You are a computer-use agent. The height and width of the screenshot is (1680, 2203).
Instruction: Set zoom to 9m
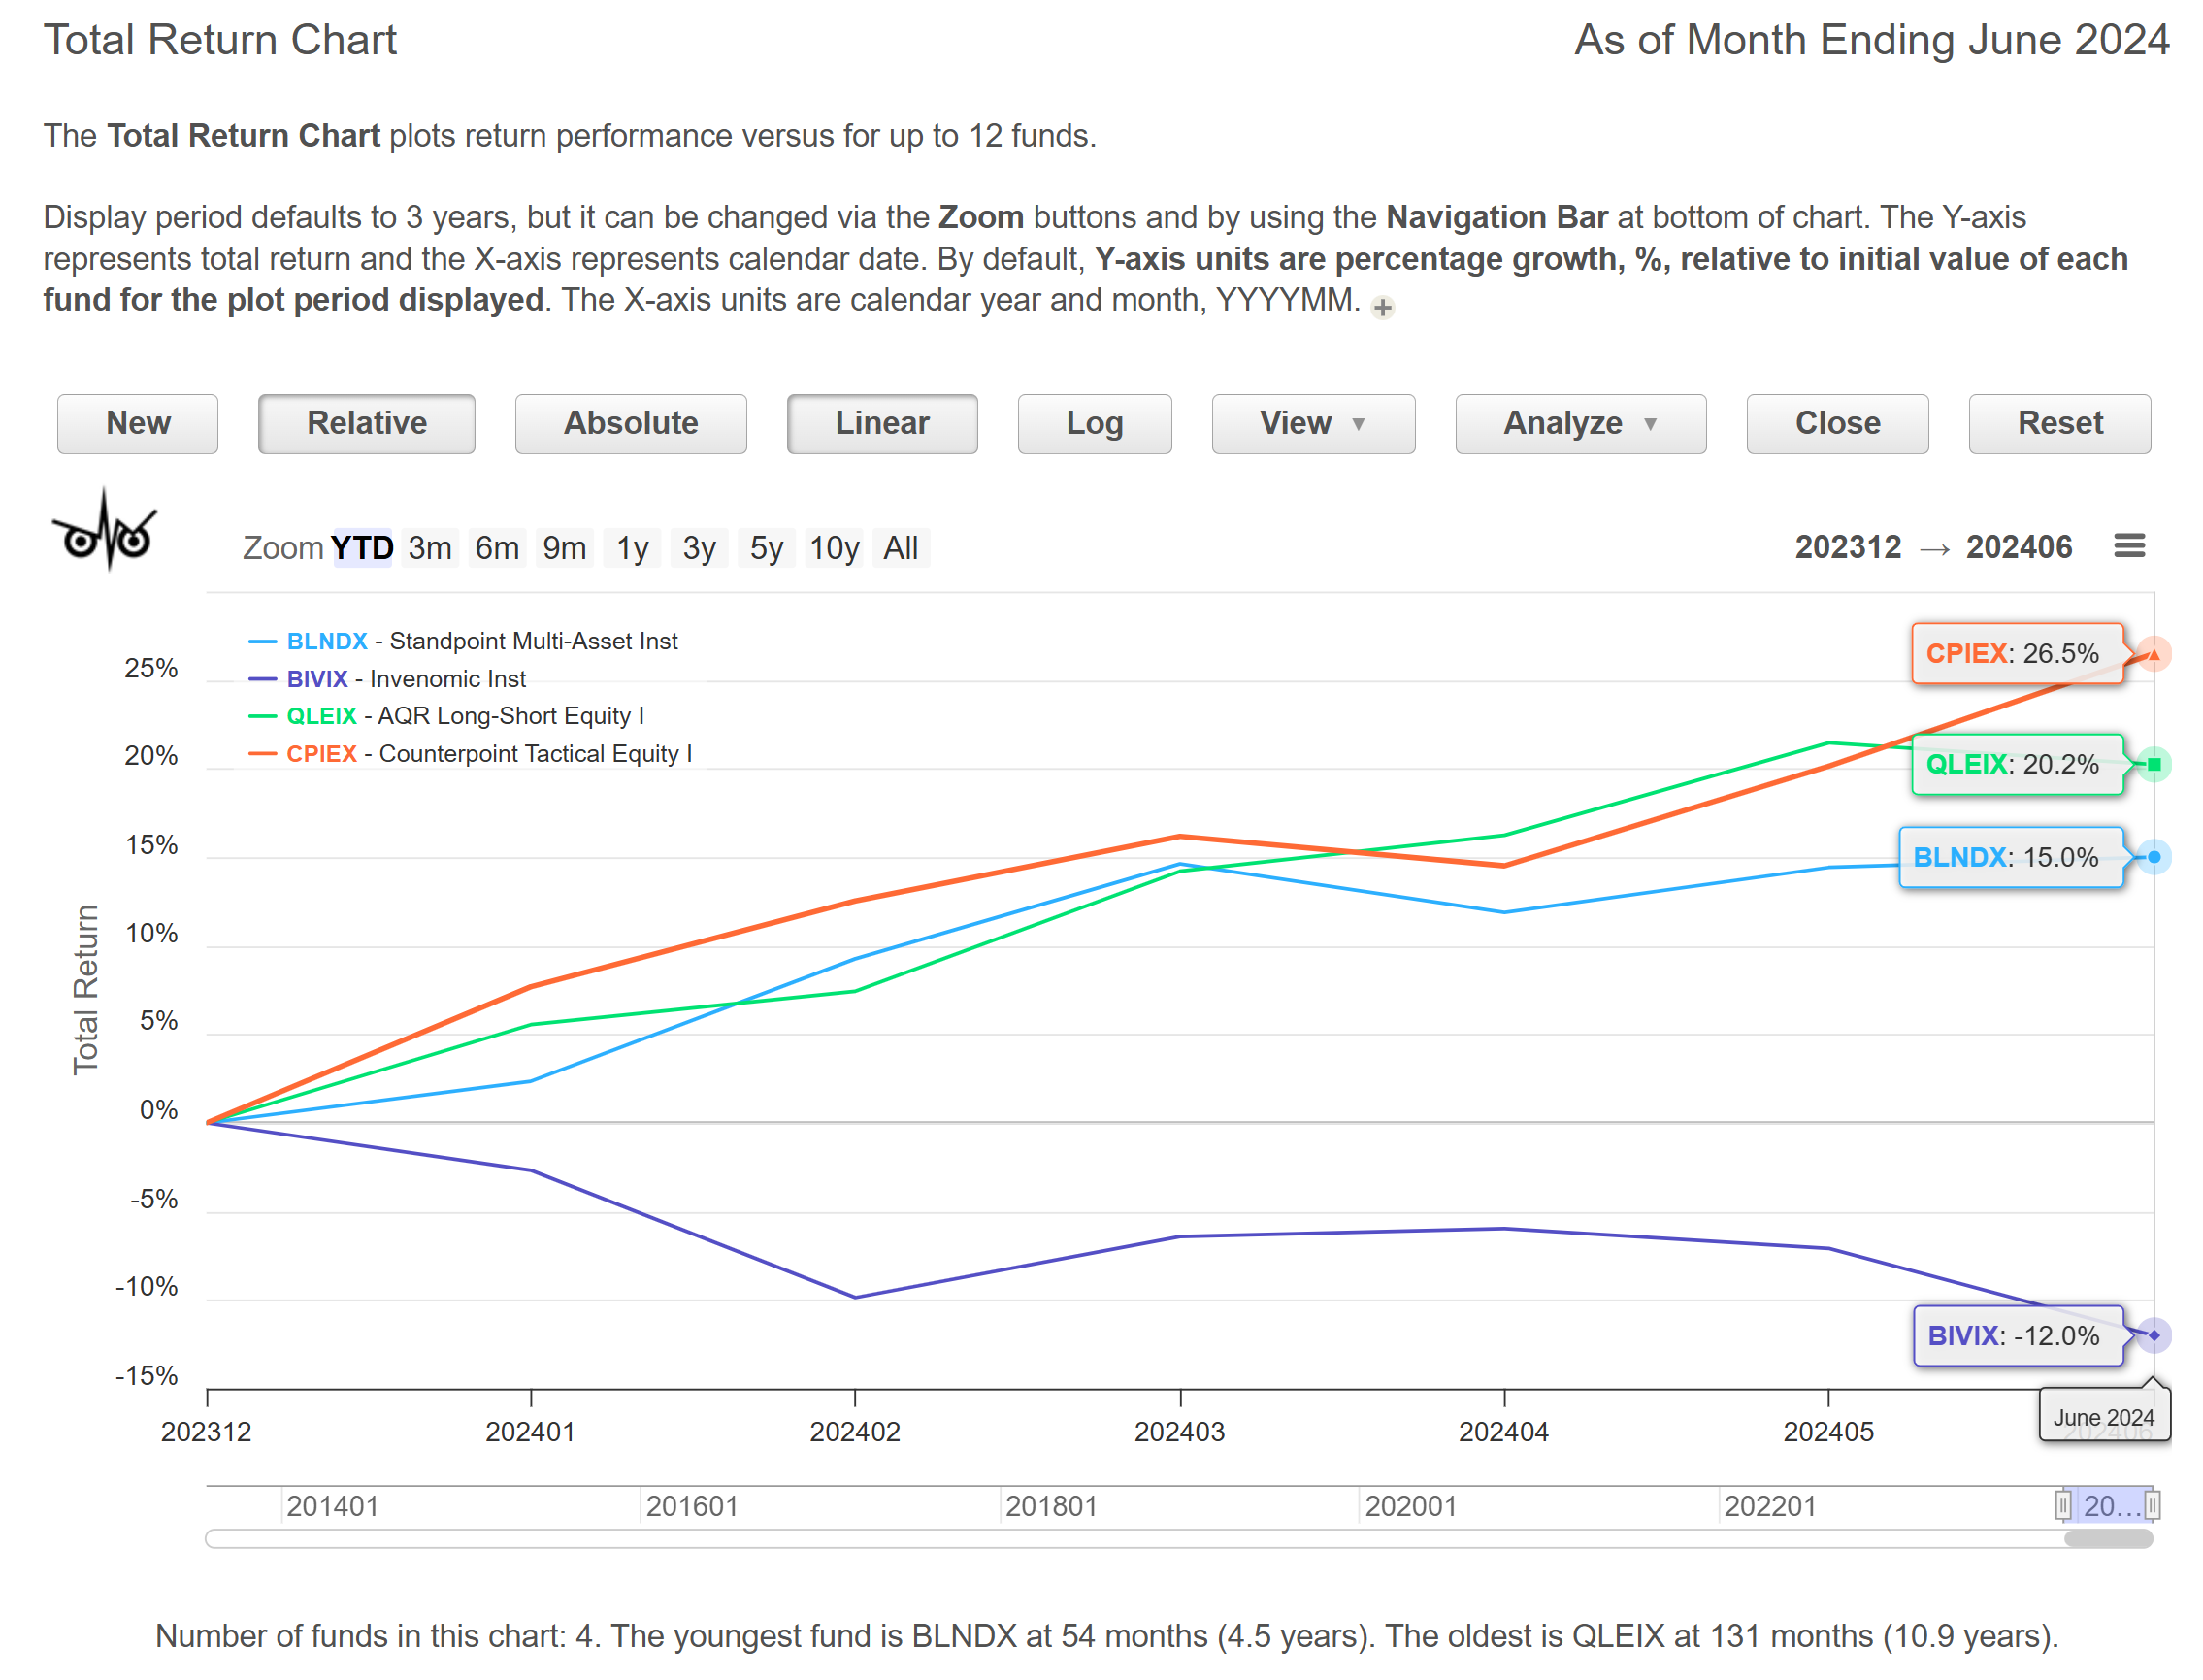point(564,547)
